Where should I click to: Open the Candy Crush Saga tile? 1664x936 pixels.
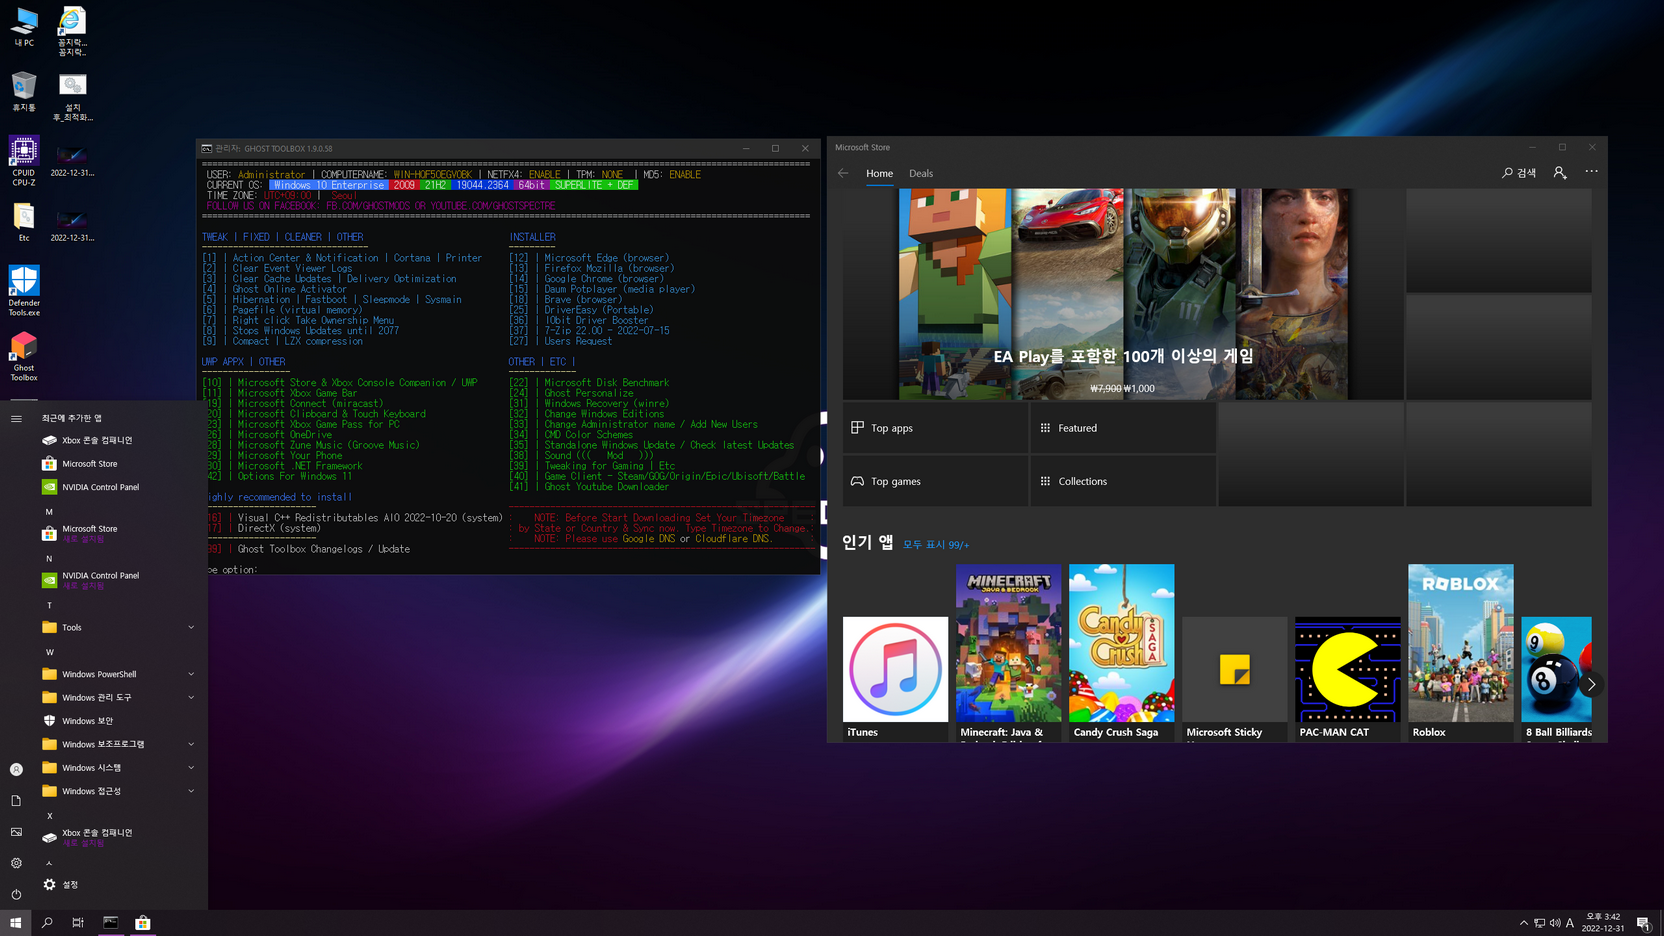tap(1121, 652)
